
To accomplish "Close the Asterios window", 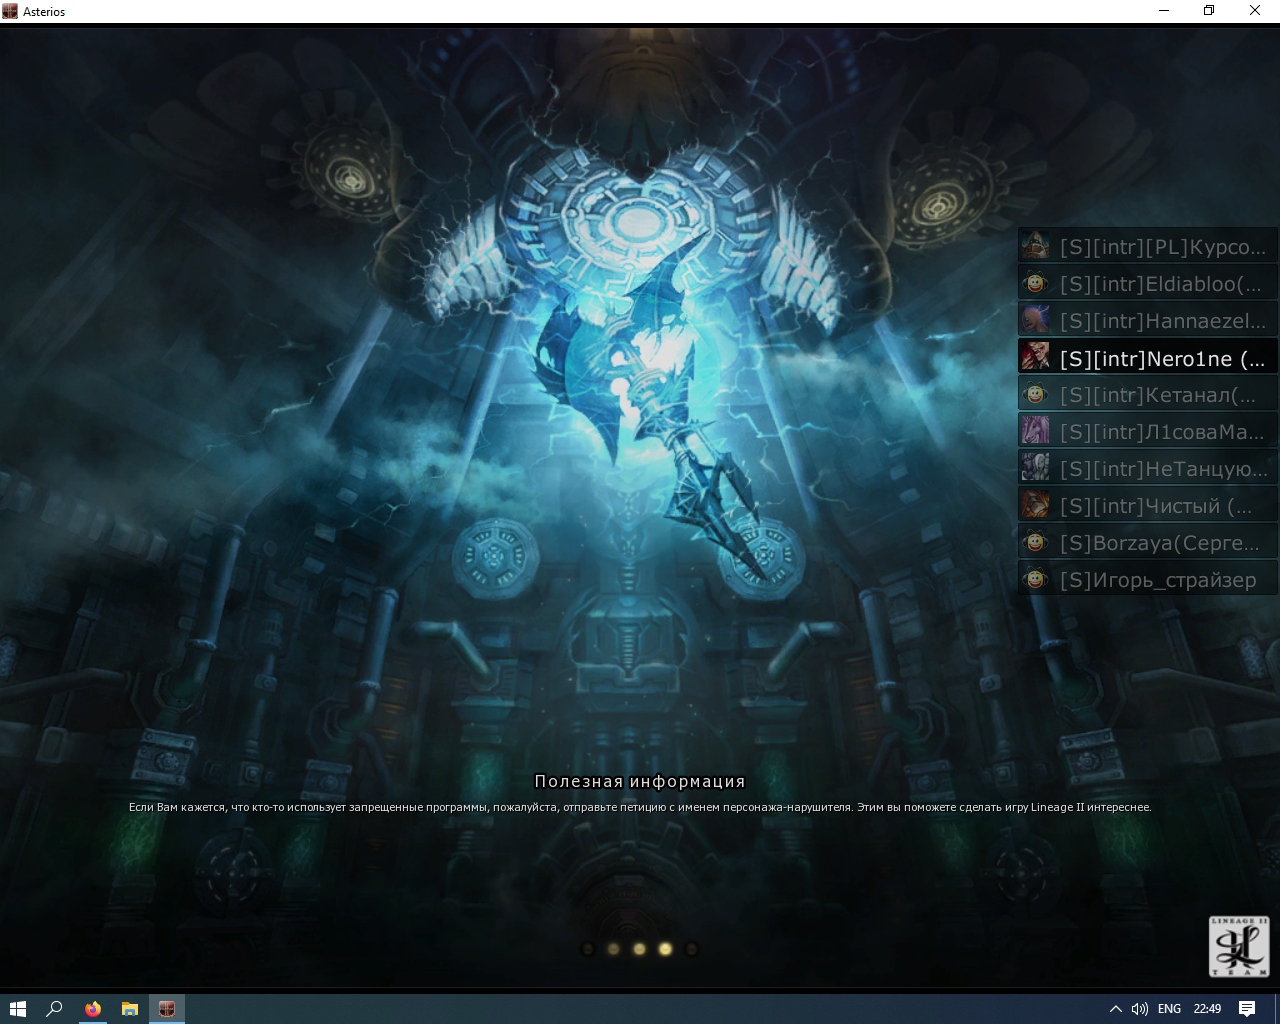I will (1255, 11).
